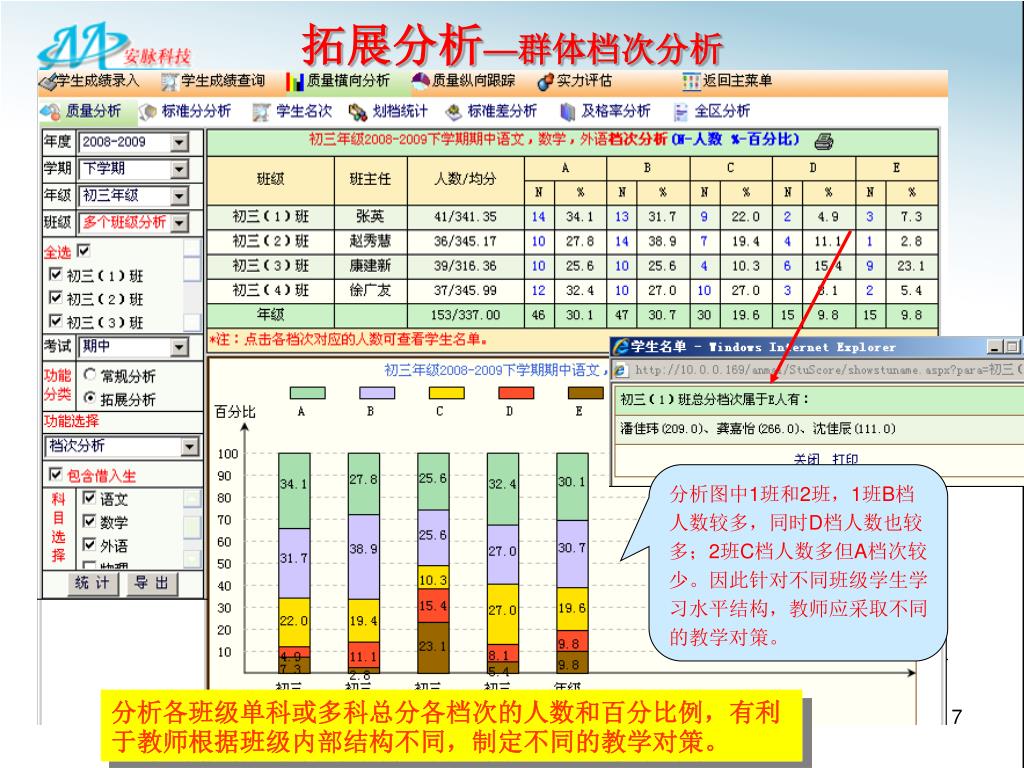Click the red D legend swatch

point(516,392)
